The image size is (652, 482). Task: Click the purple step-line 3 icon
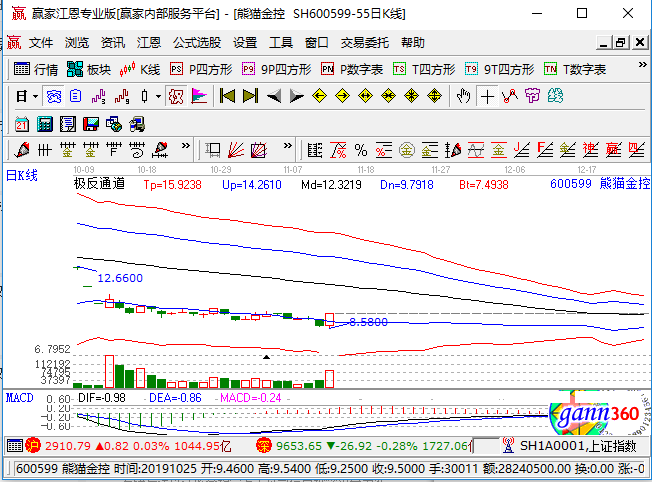(x=98, y=96)
